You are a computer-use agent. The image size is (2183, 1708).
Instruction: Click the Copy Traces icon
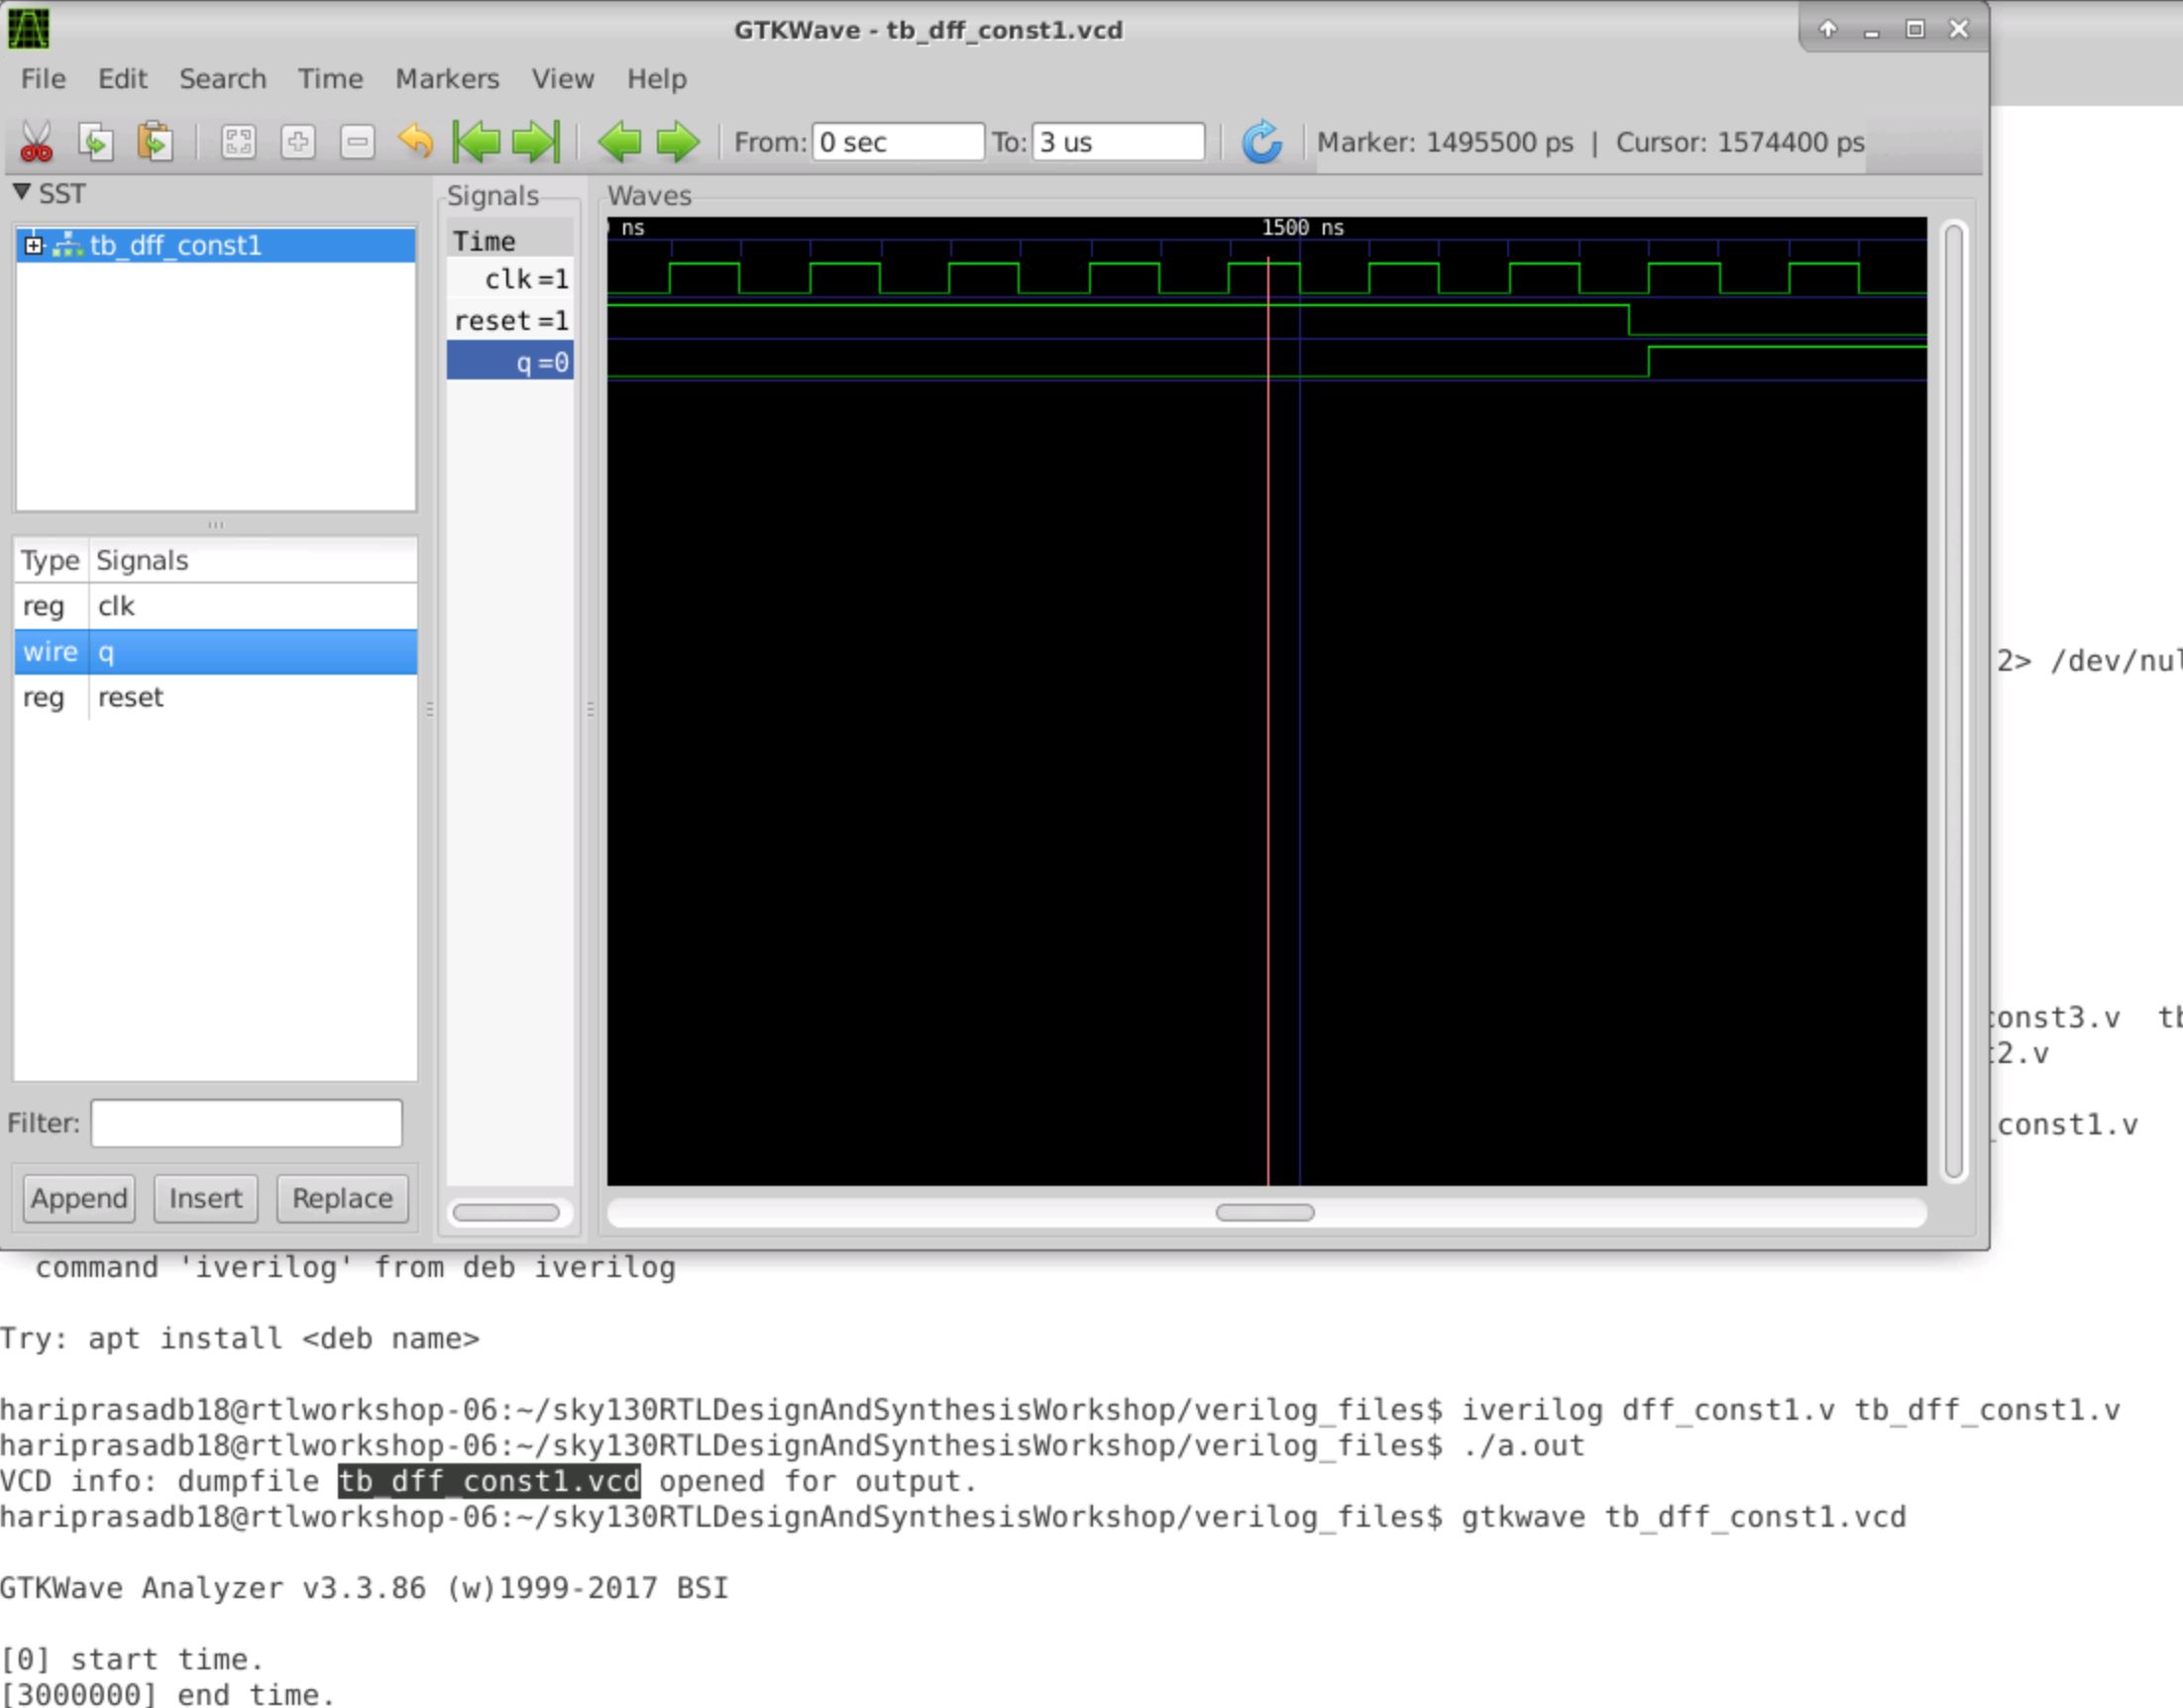tap(97, 142)
